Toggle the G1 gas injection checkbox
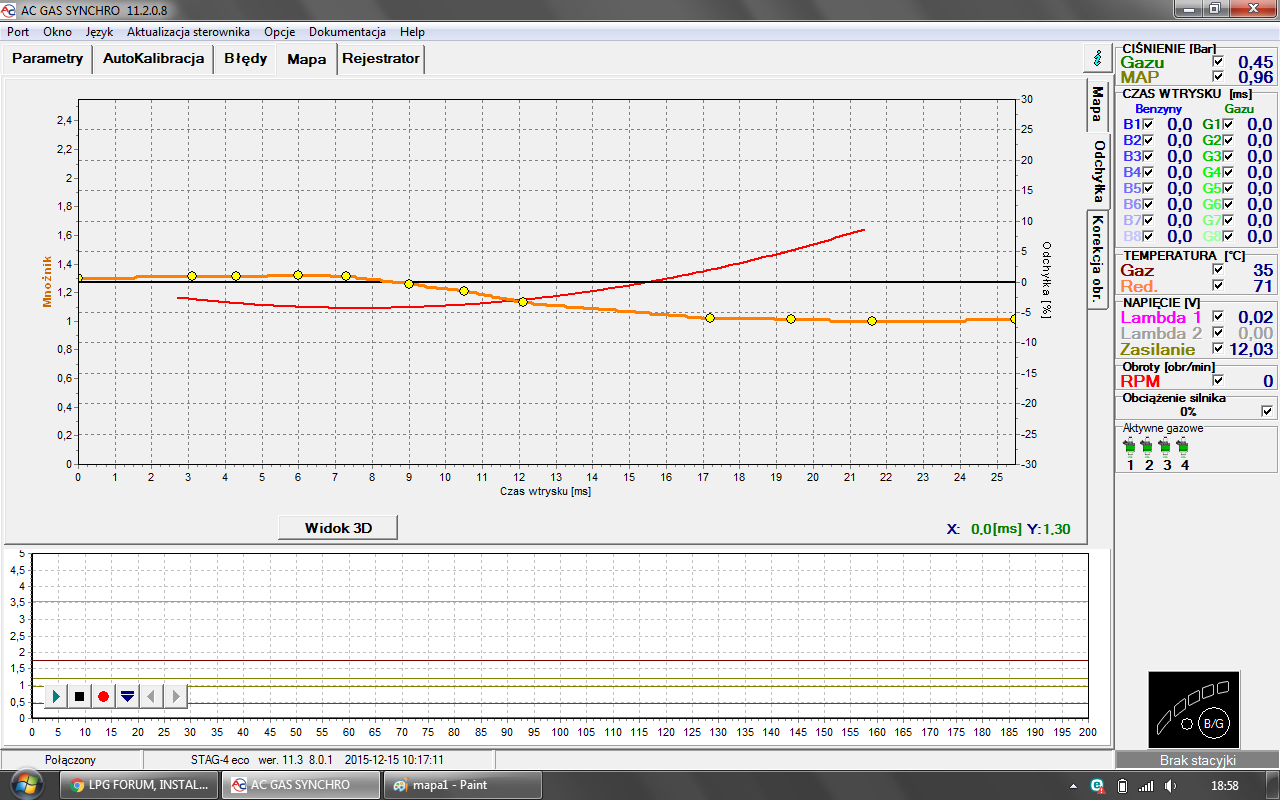Screen dimensions: 1280x800 click(x=1228, y=124)
